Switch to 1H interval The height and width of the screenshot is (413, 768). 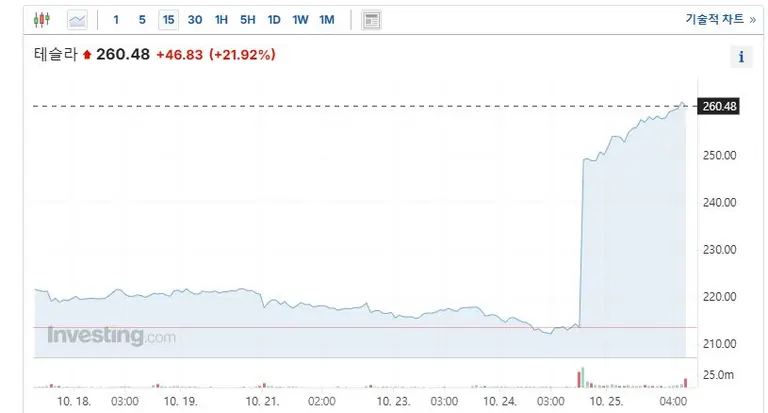[222, 20]
